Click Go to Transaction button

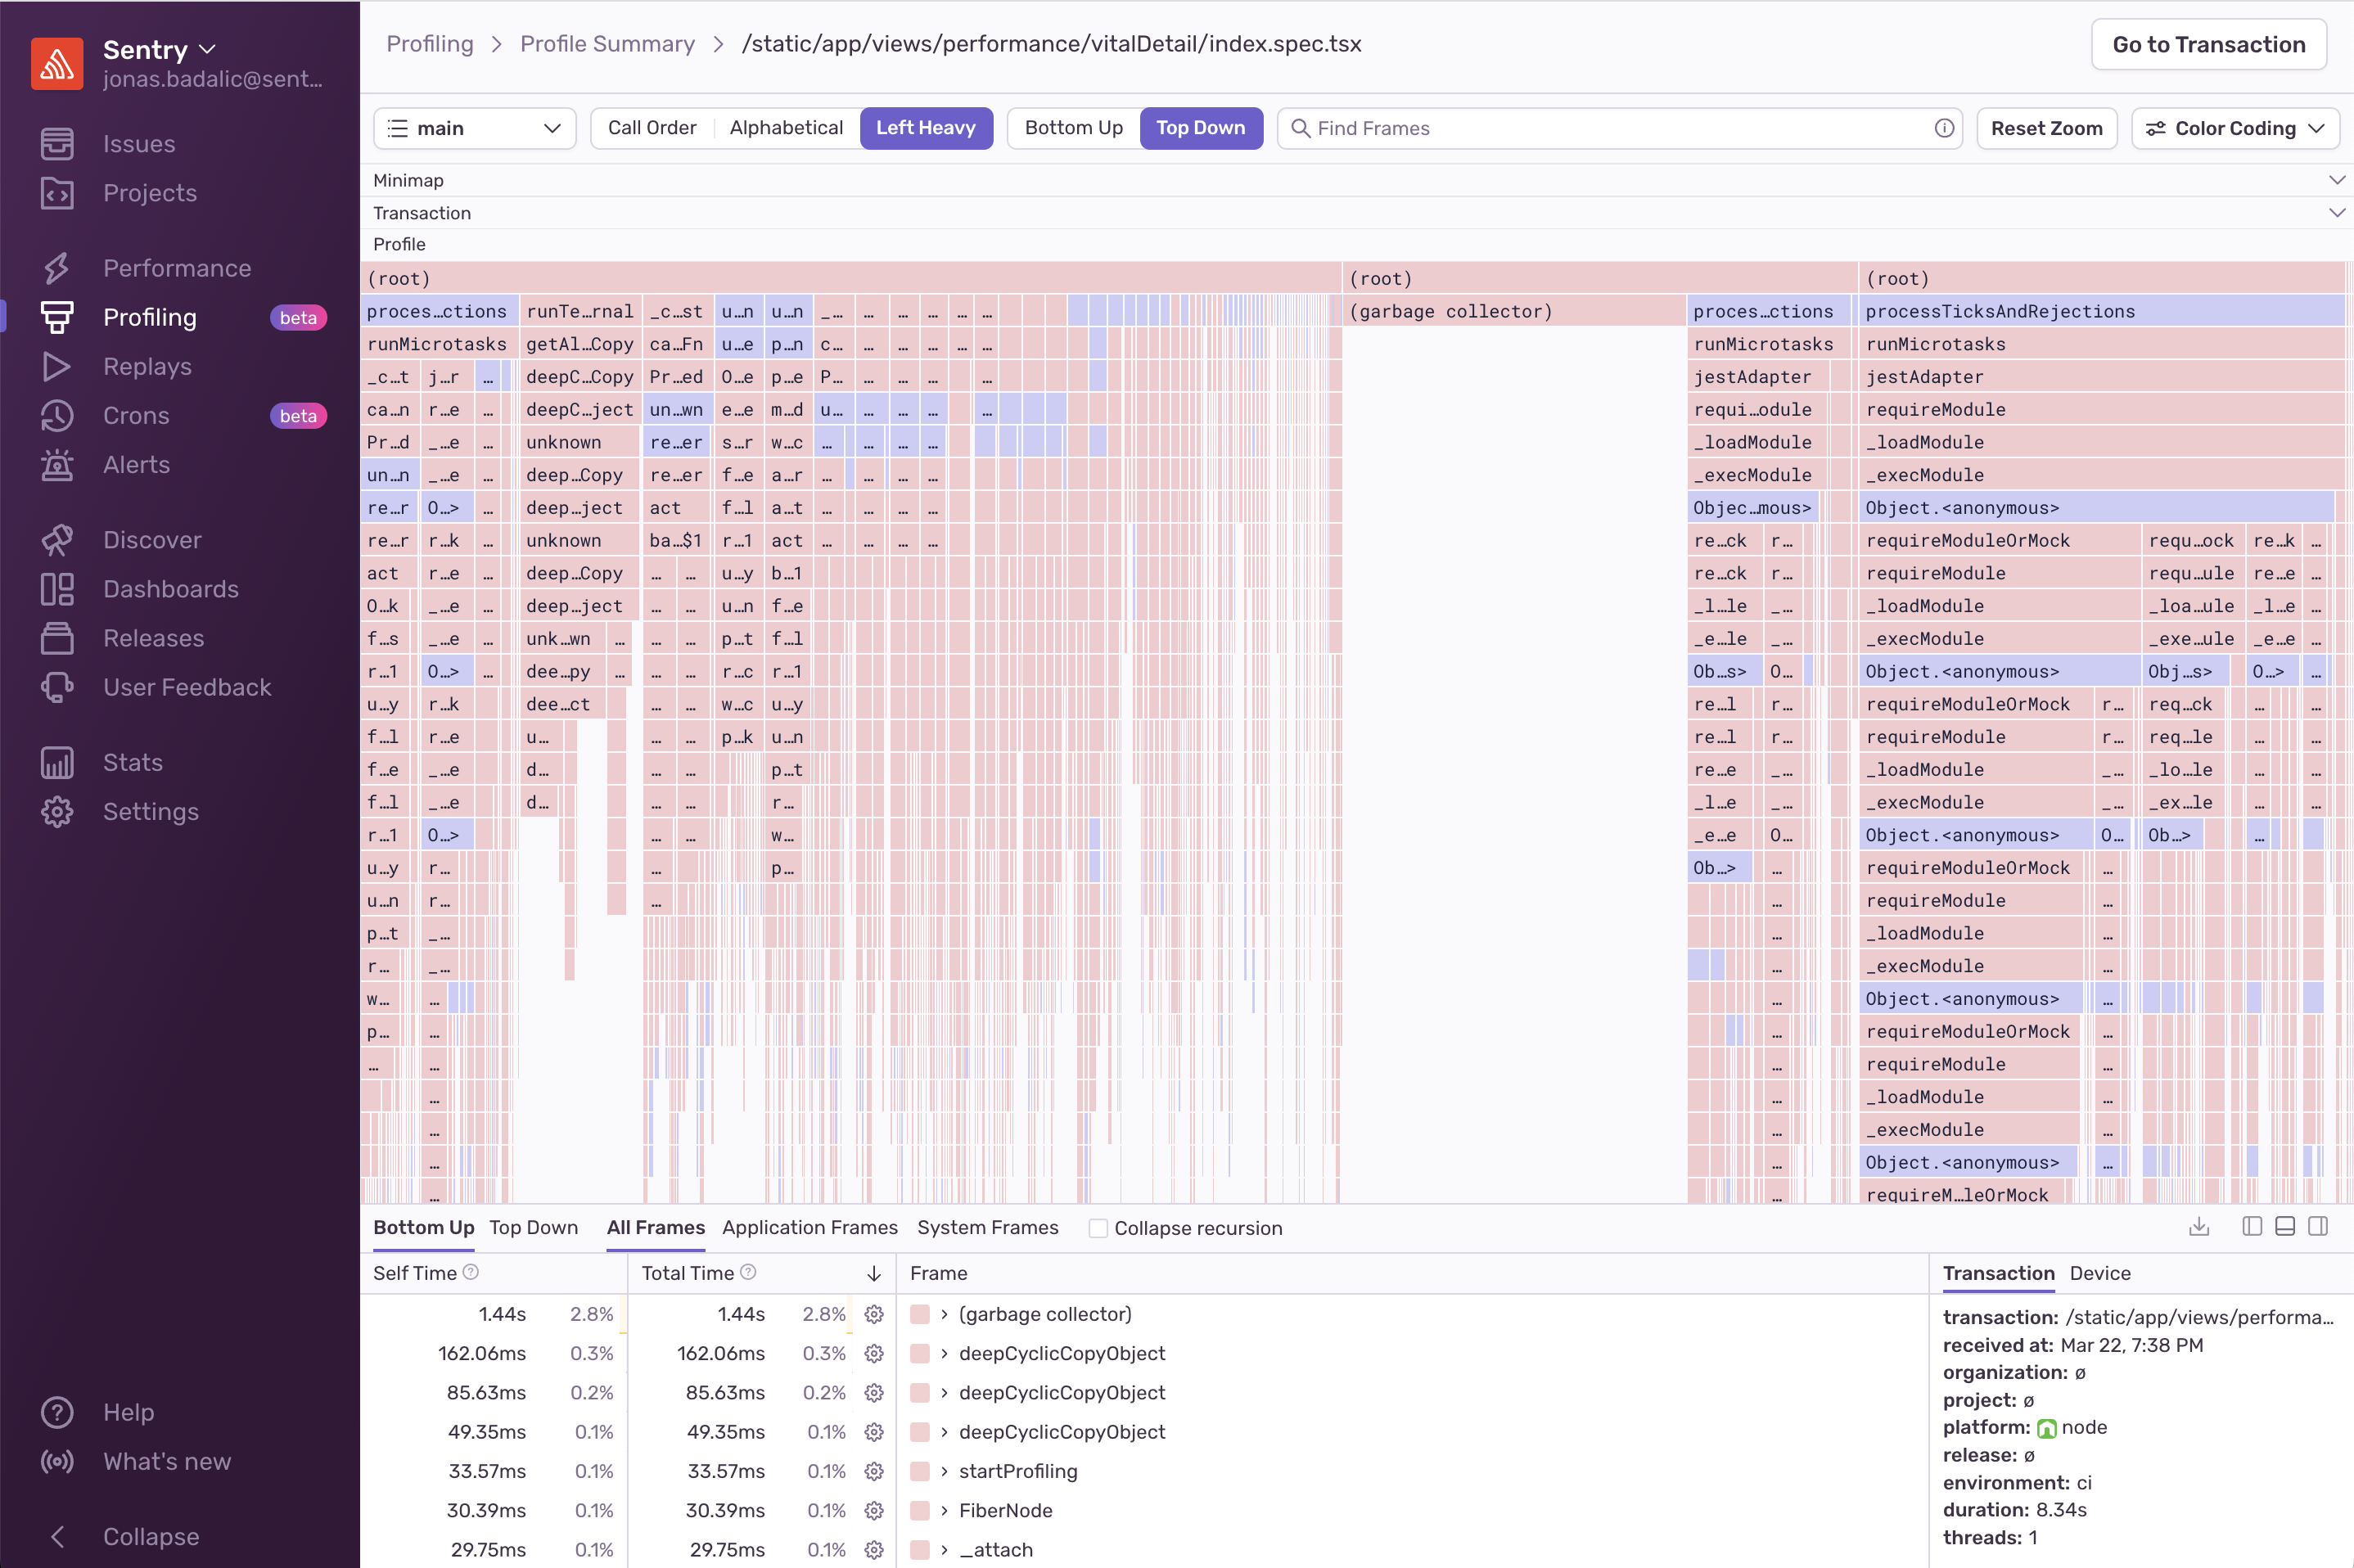2208,44
